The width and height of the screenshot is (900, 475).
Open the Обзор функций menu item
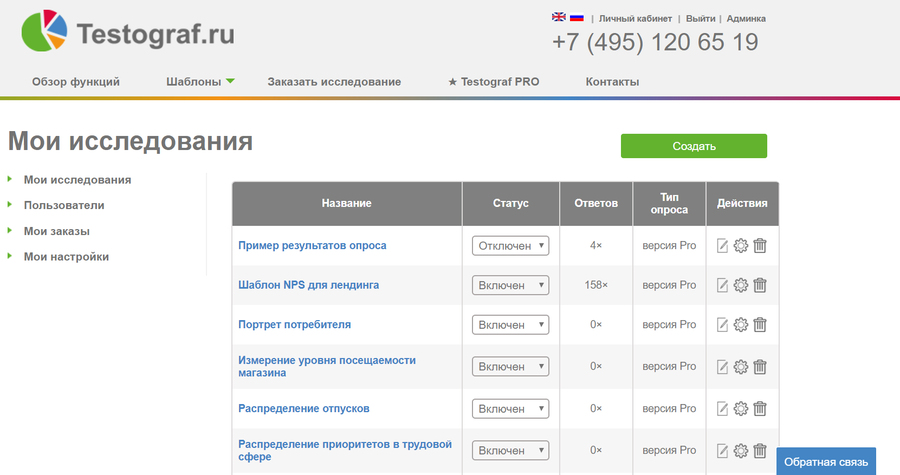(x=76, y=81)
